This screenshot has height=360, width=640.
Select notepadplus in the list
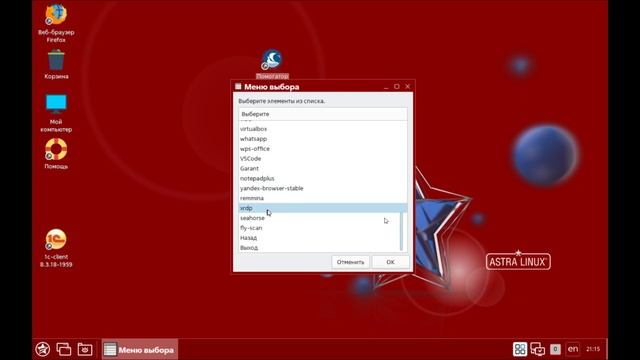click(x=322, y=178)
